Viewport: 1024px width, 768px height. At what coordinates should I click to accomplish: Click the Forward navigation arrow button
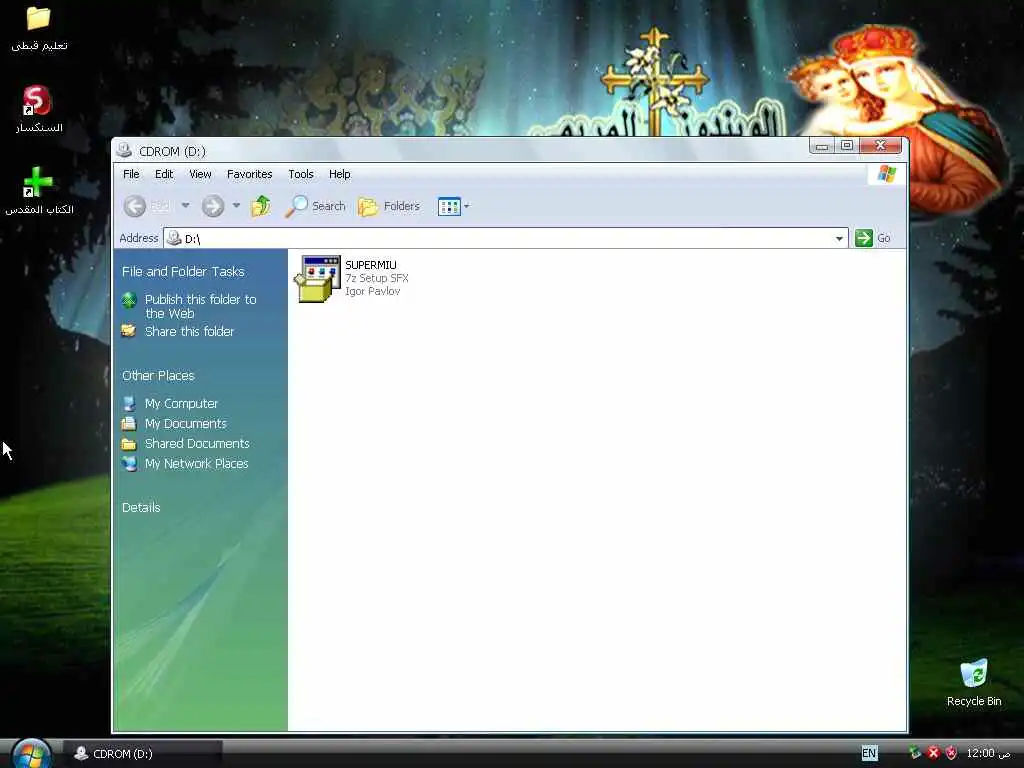click(x=213, y=206)
